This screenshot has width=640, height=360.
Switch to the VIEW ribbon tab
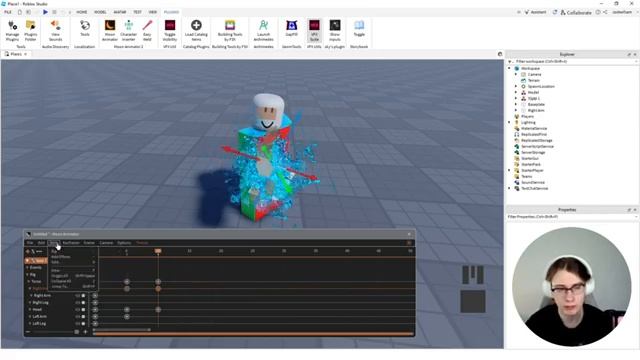pos(153,12)
